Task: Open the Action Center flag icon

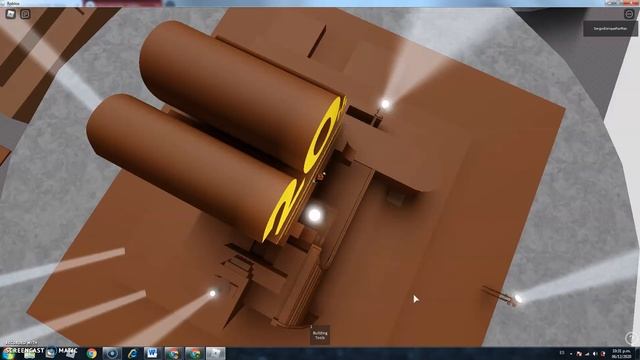Action: point(579,354)
